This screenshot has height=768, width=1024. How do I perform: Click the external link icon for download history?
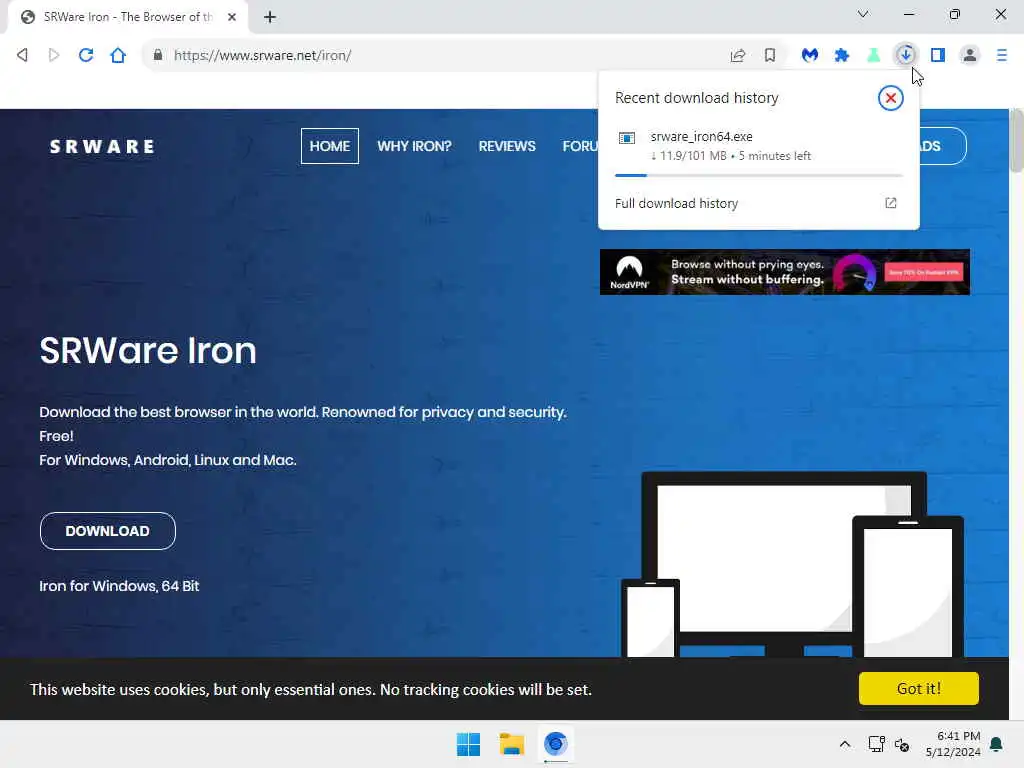891,203
